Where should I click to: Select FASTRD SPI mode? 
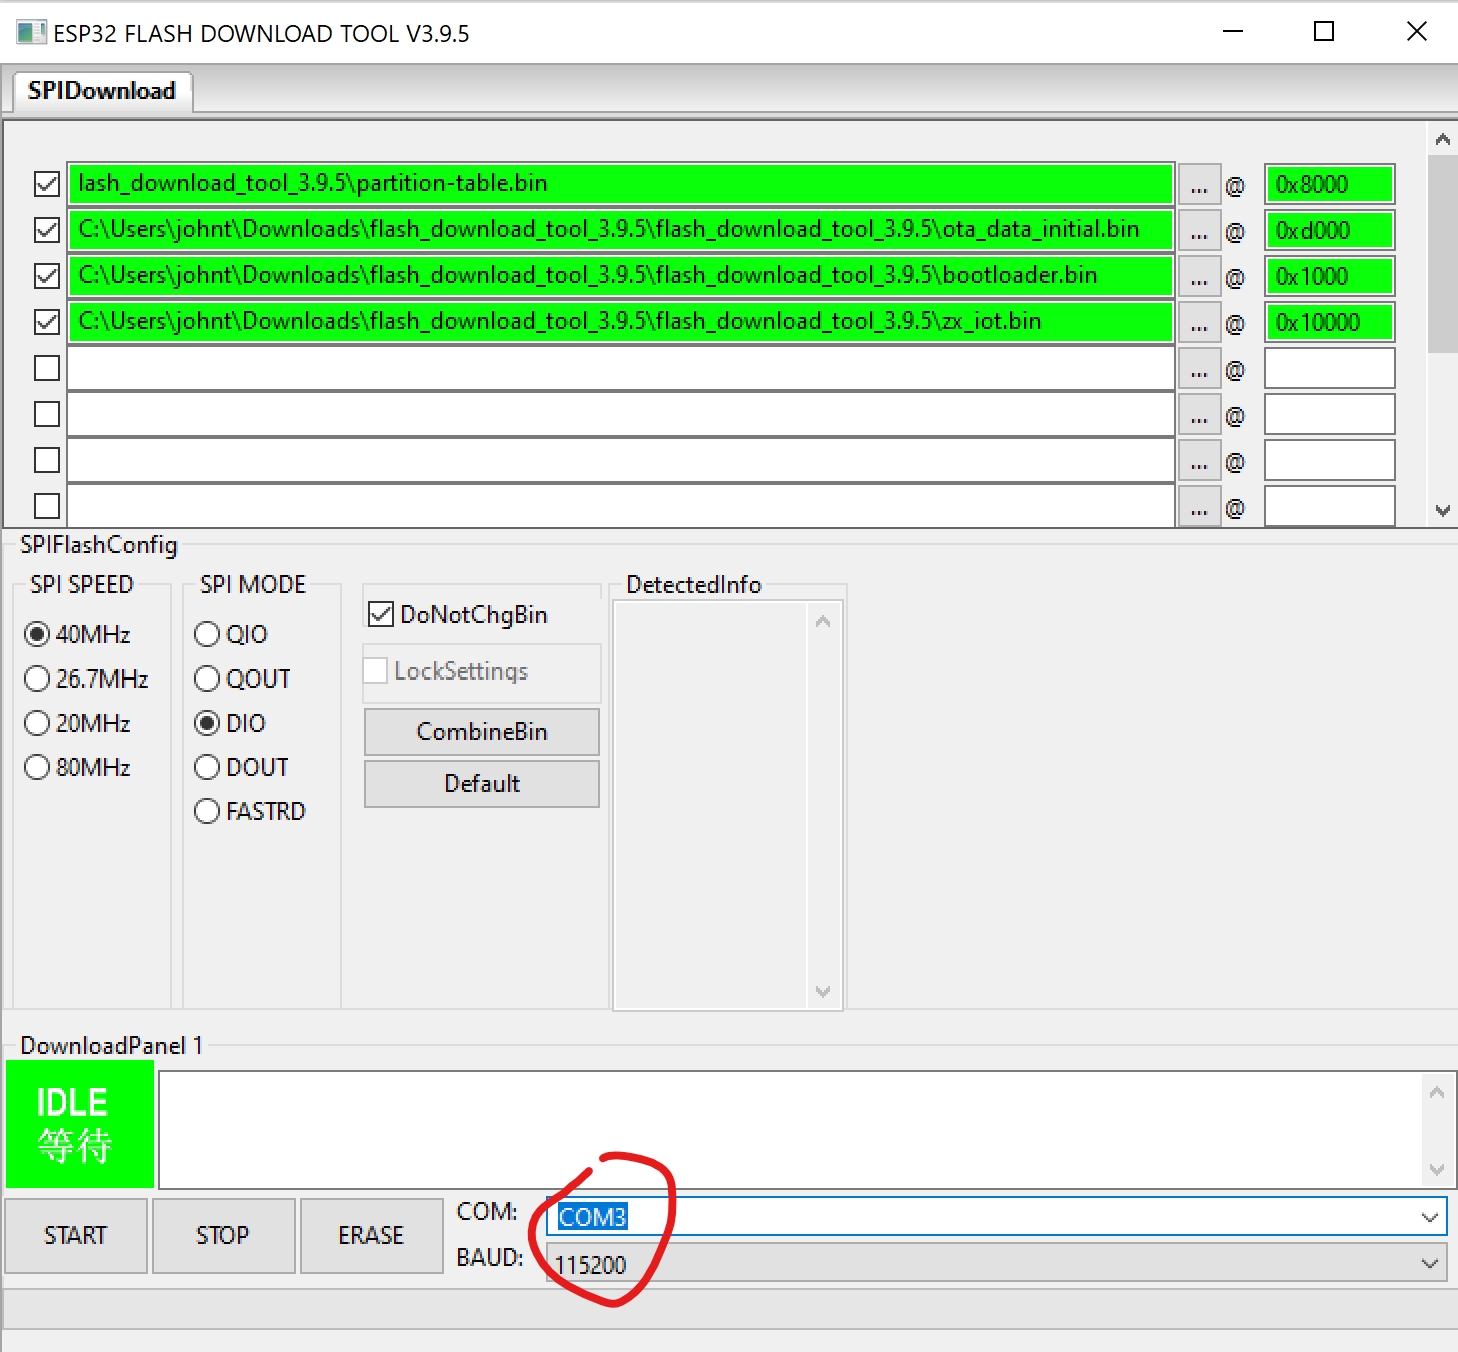[x=207, y=811]
